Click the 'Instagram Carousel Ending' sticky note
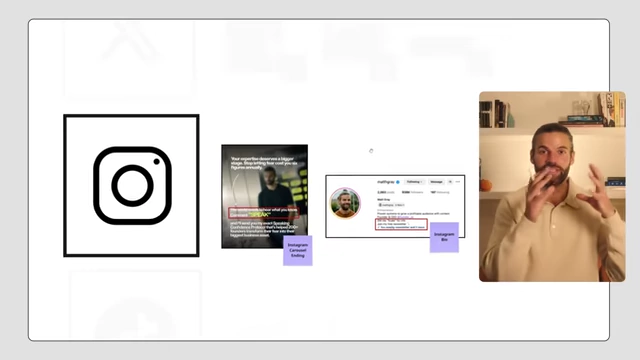This screenshot has width=640, height=360. pyautogui.click(x=298, y=250)
